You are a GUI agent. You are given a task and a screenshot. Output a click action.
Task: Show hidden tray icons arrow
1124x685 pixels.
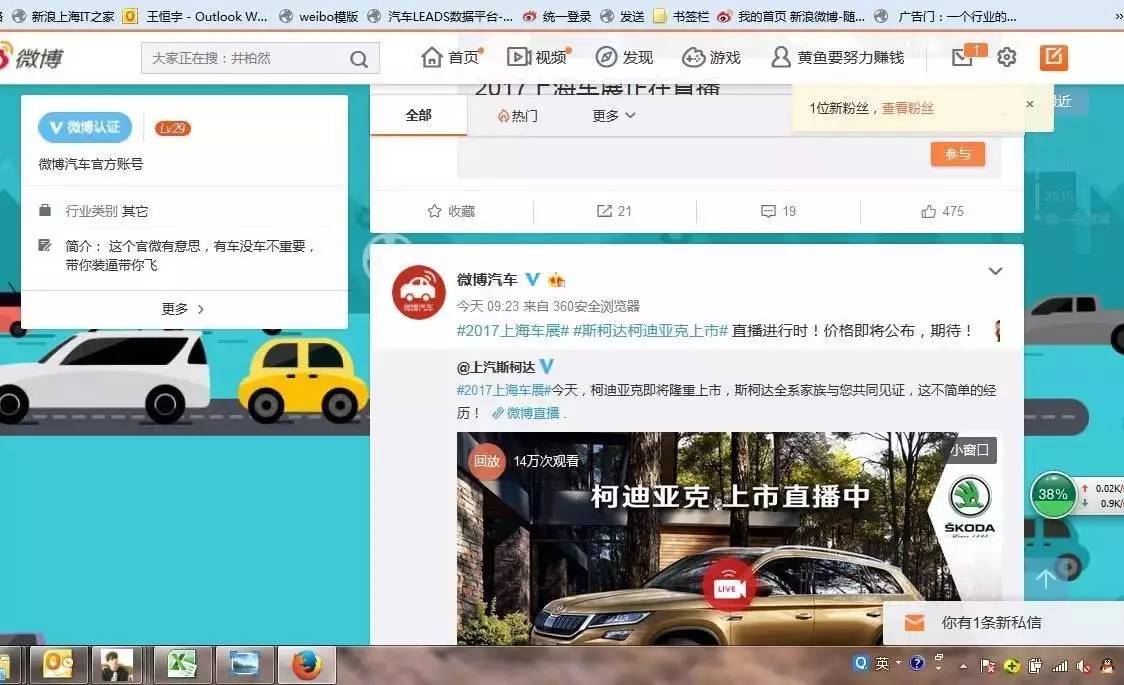963,666
